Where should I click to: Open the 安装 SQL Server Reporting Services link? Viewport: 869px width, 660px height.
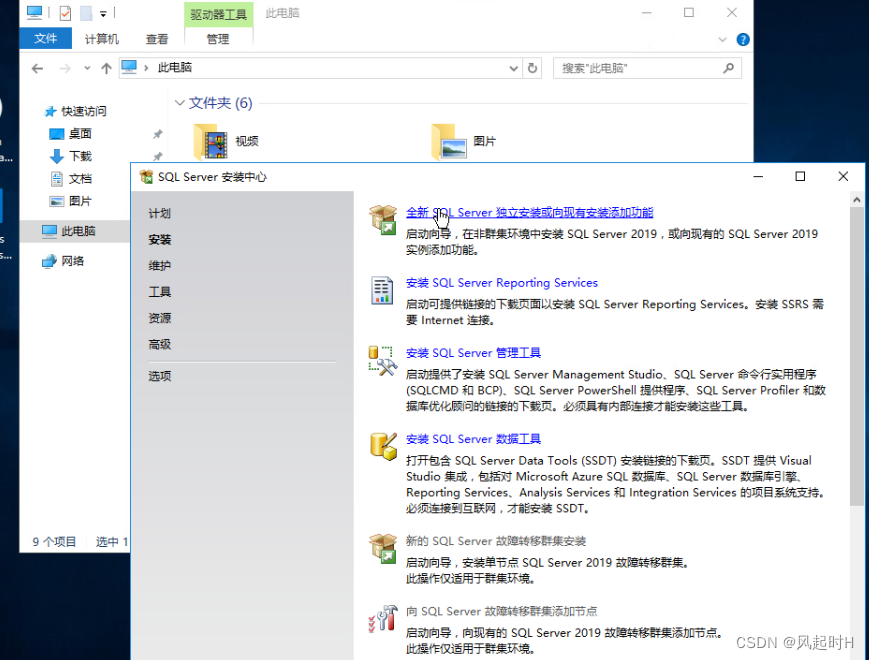[x=501, y=283]
